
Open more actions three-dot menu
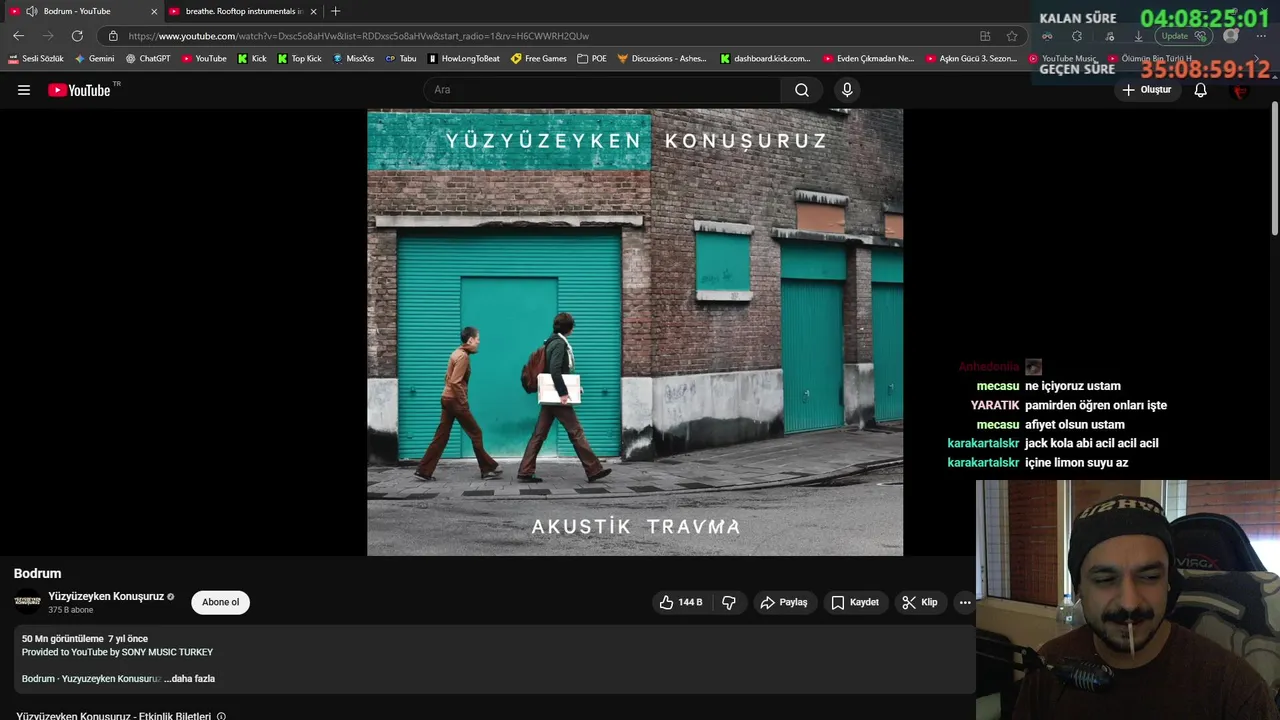coord(965,602)
